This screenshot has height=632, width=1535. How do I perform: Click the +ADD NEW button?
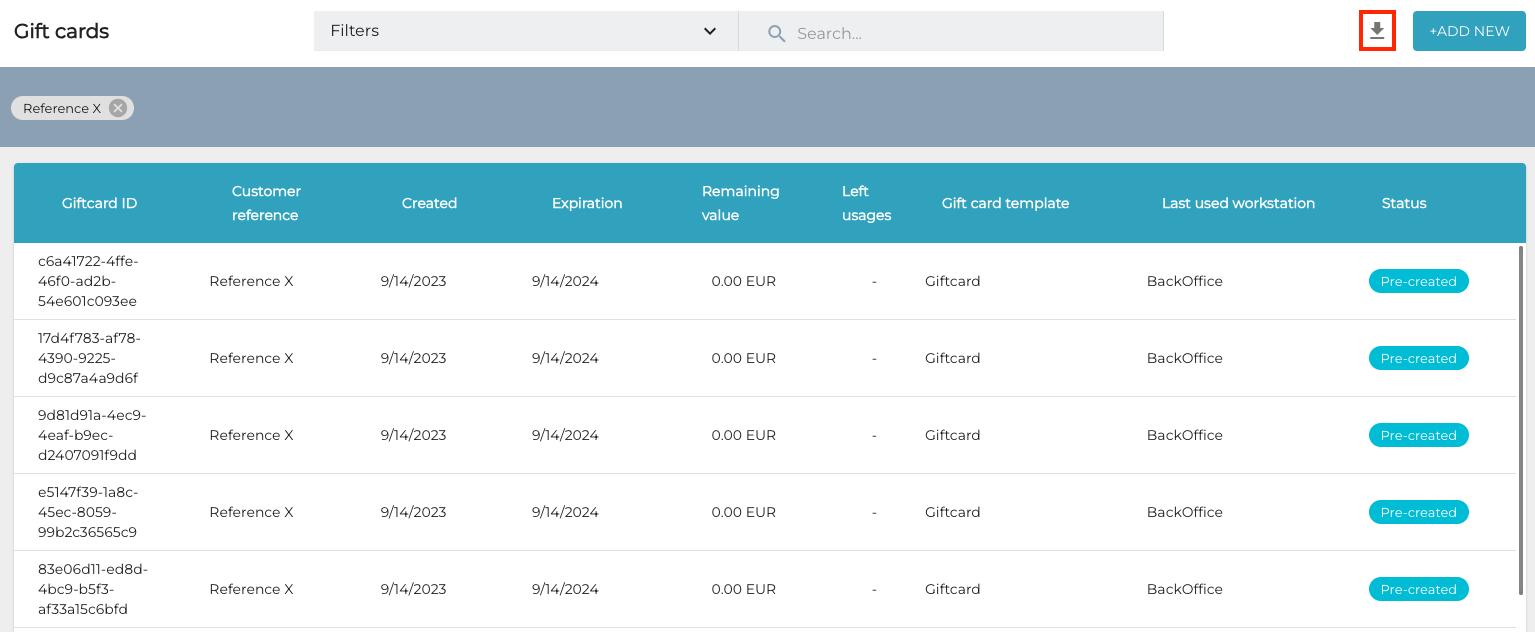(x=1468, y=31)
